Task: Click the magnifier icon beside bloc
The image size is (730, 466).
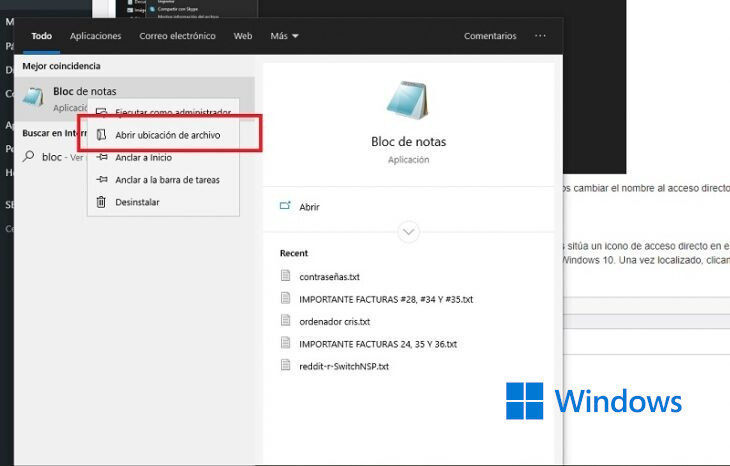Action: [x=28, y=156]
